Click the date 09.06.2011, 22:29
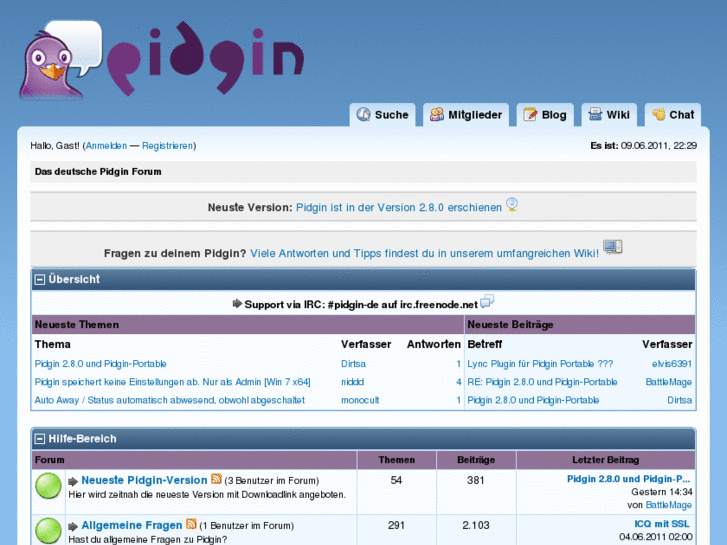The width and height of the screenshot is (727, 545). click(659, 146)
